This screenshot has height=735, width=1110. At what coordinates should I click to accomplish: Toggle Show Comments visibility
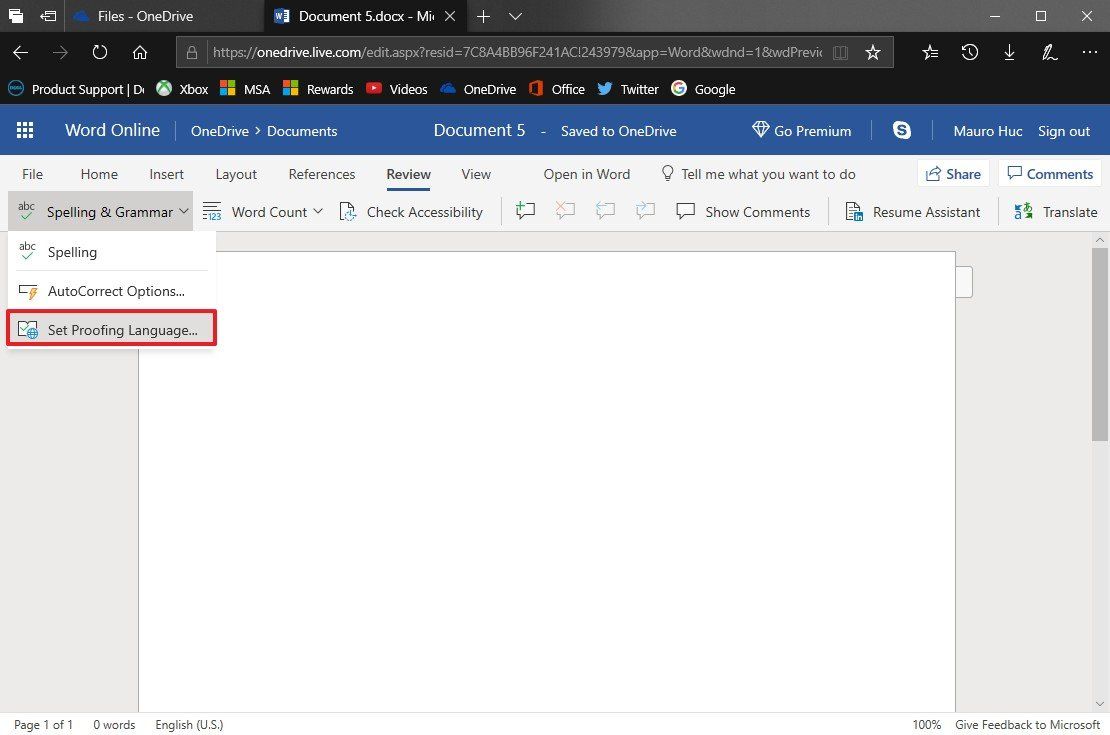point(744,211)
